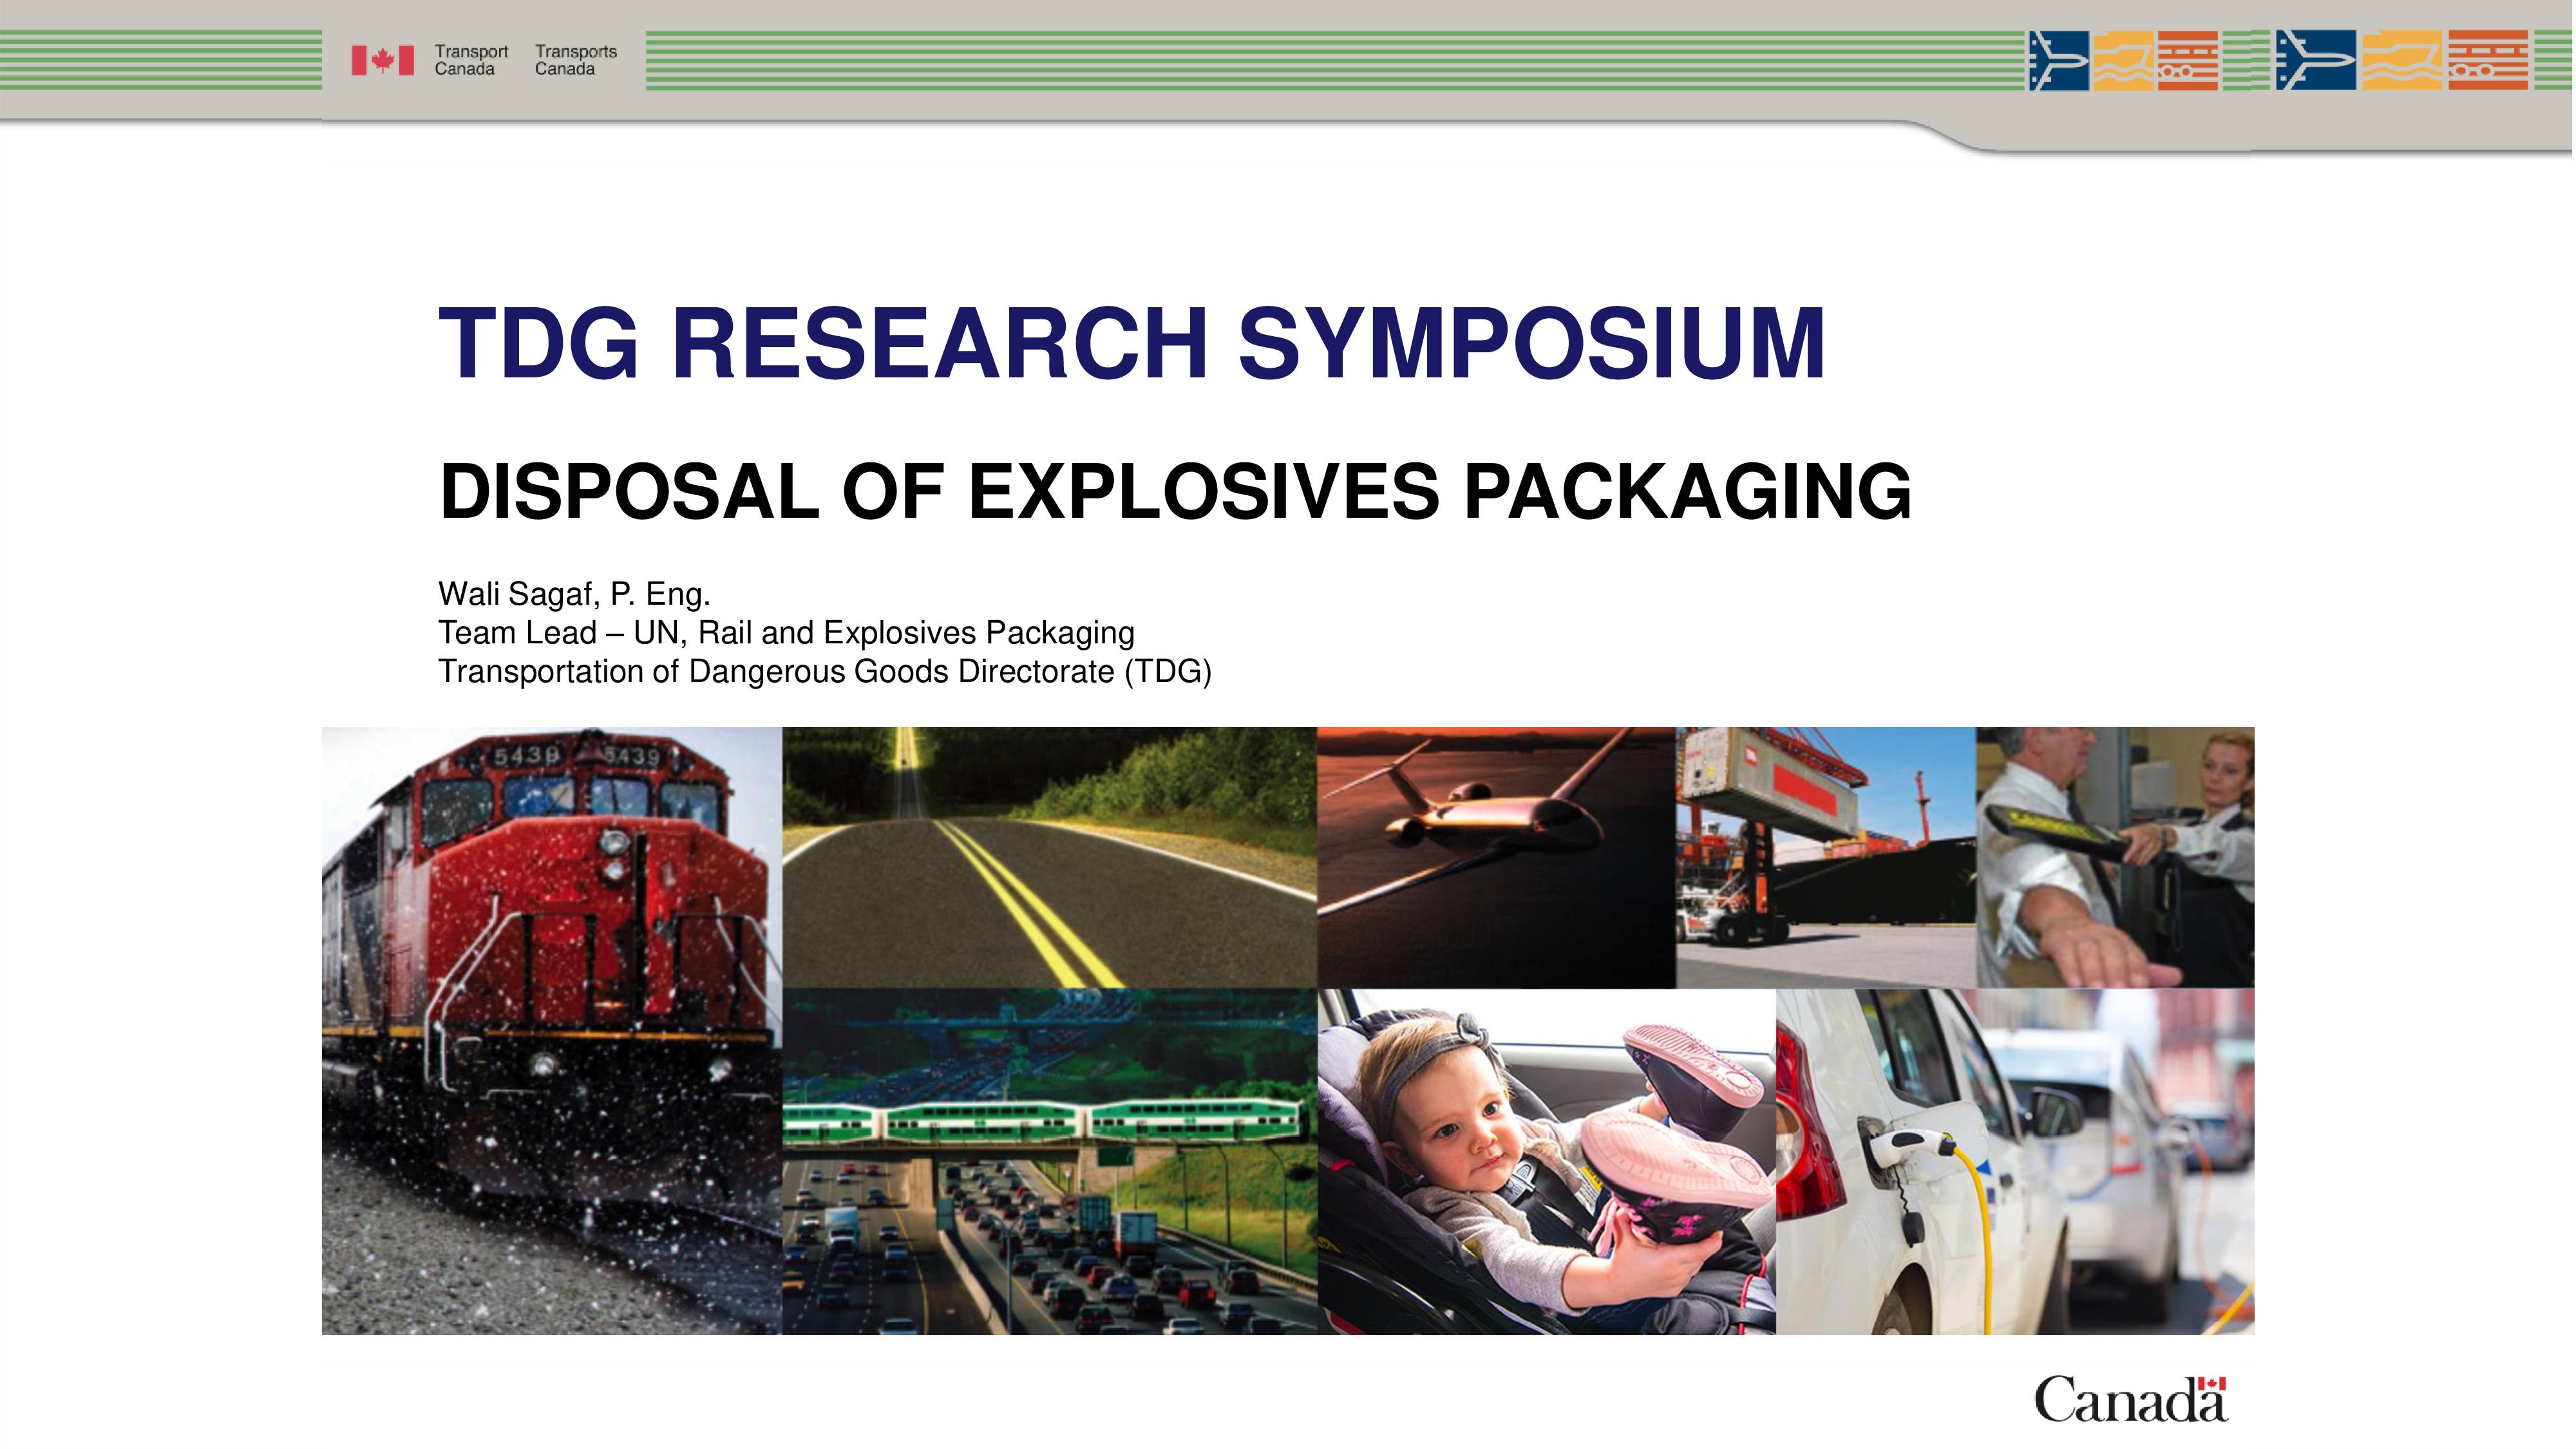Click 'DISPOSAL OF EXPLOSIVES PACKAGING' subtitle

point(1175,491)
